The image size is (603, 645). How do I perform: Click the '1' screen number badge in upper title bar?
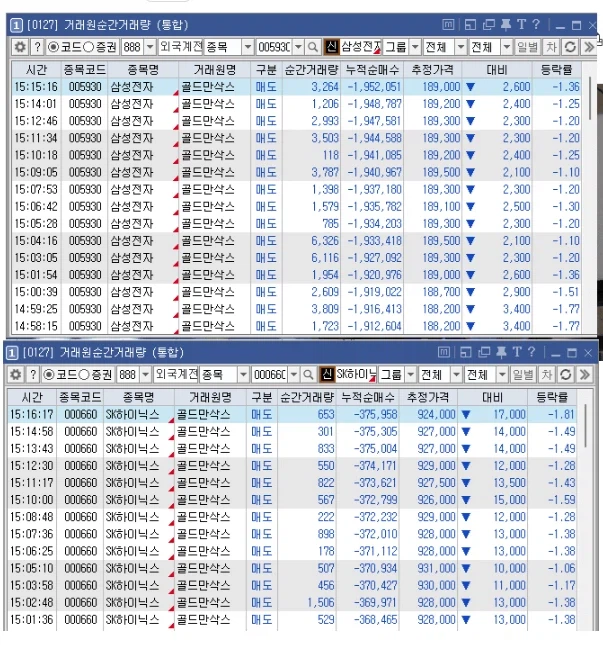click(15, 25)
